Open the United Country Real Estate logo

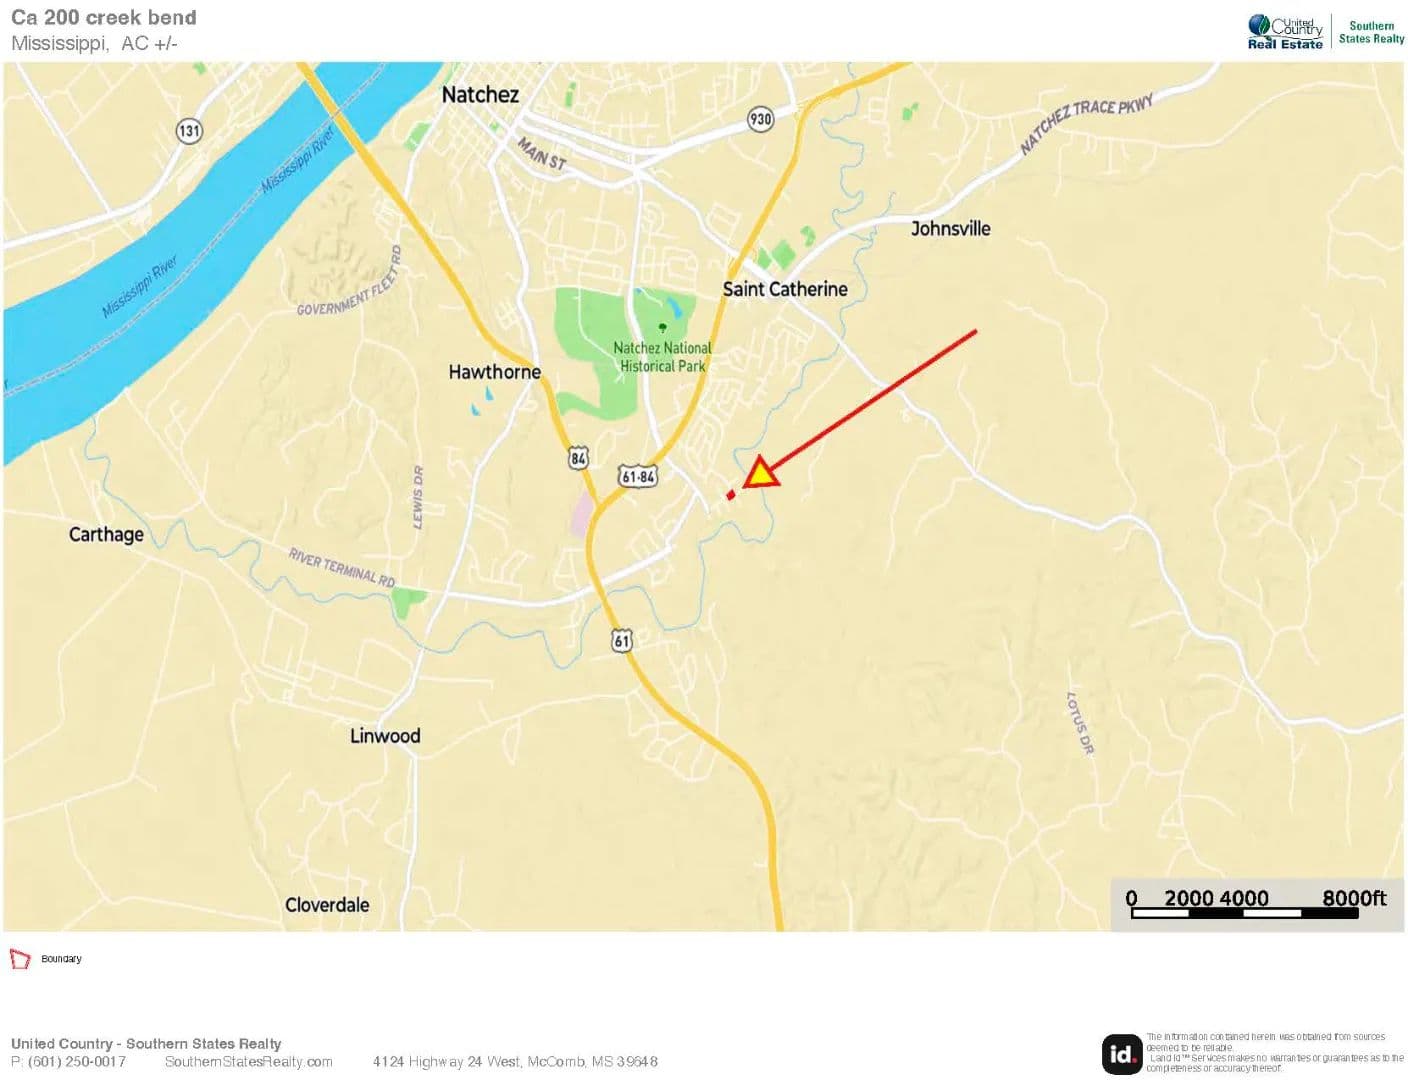(1285, 32)
